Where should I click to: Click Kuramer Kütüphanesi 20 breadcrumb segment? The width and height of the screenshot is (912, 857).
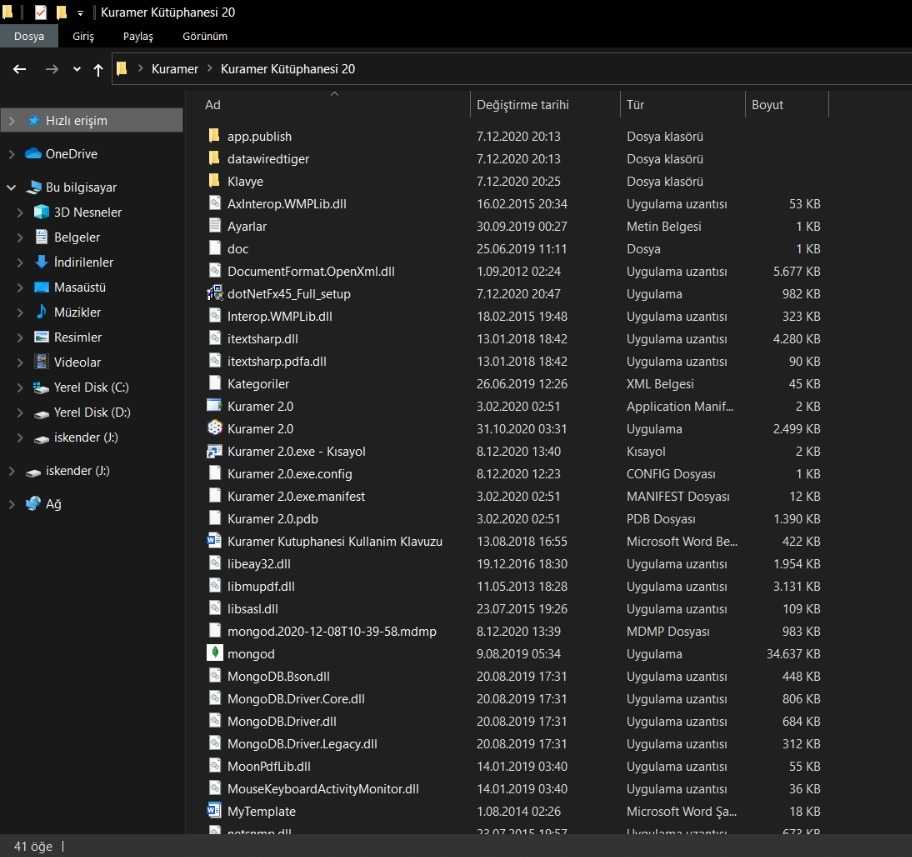288,69
